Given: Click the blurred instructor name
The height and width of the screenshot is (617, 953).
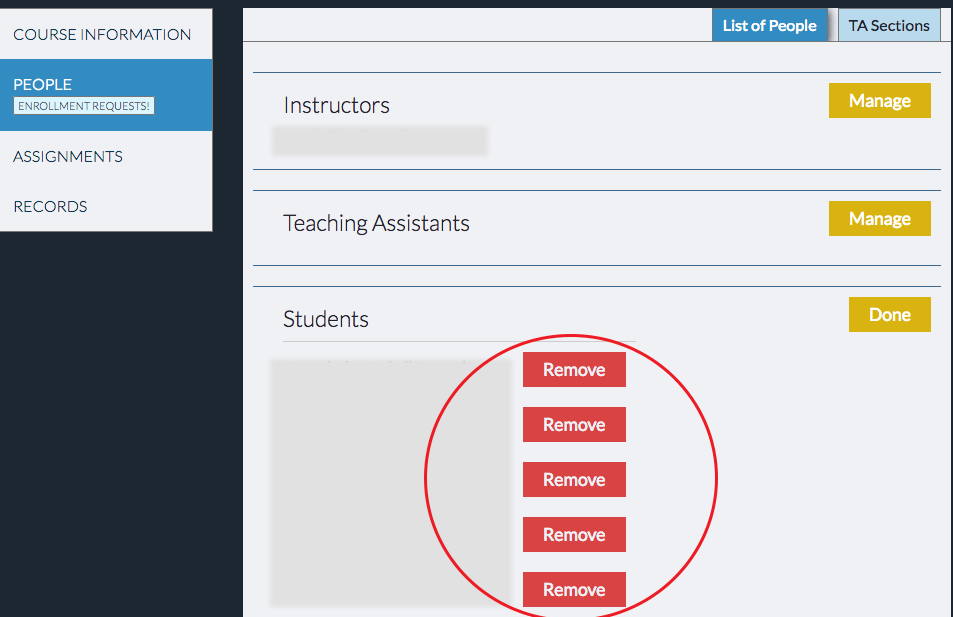Looking at the screenshot, I should click(x=380, y=141).
